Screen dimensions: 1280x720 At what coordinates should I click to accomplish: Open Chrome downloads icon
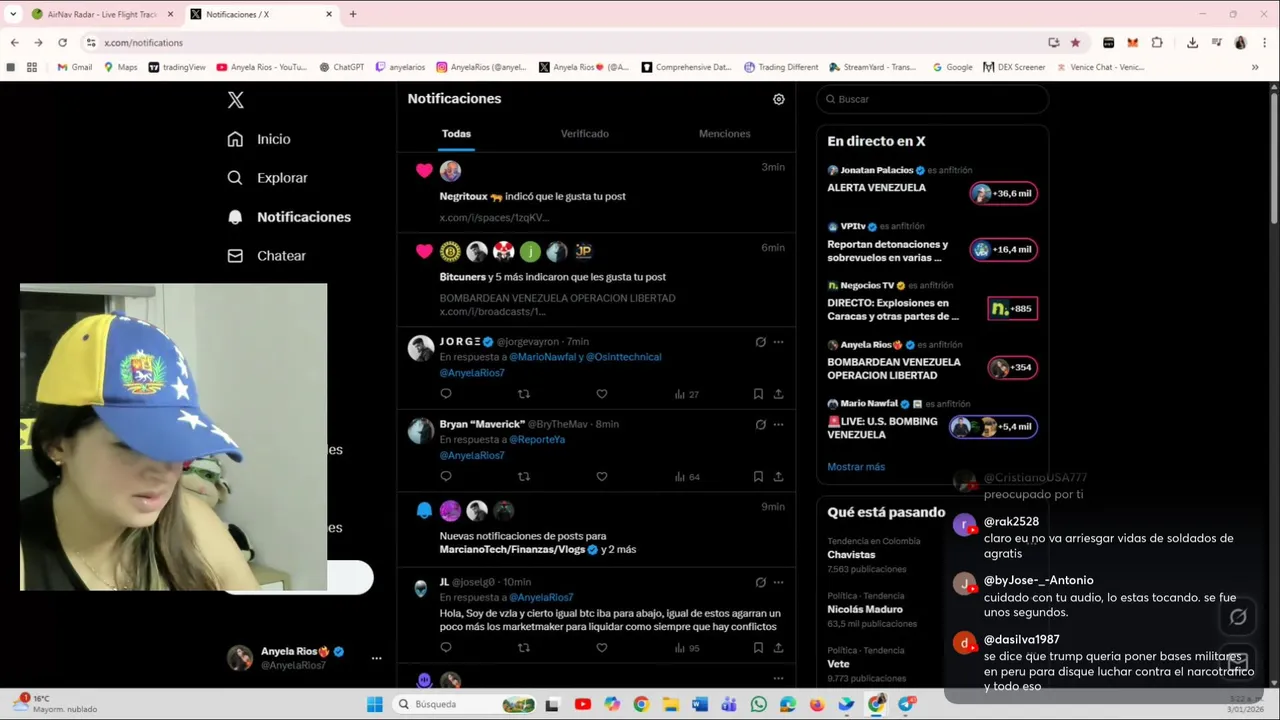tap(1192, 42)
